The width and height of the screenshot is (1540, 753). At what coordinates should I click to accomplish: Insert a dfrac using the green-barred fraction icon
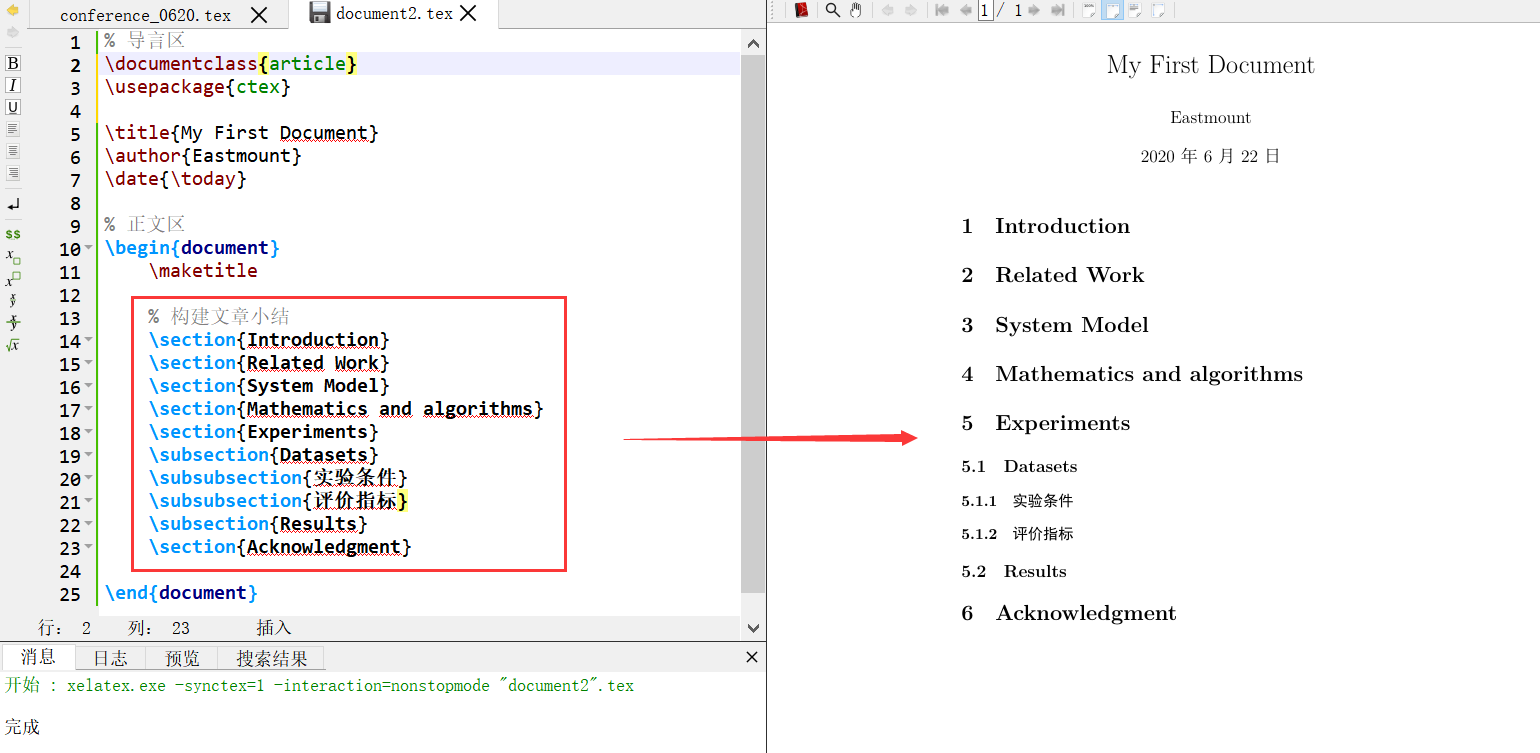pos(13,322)
